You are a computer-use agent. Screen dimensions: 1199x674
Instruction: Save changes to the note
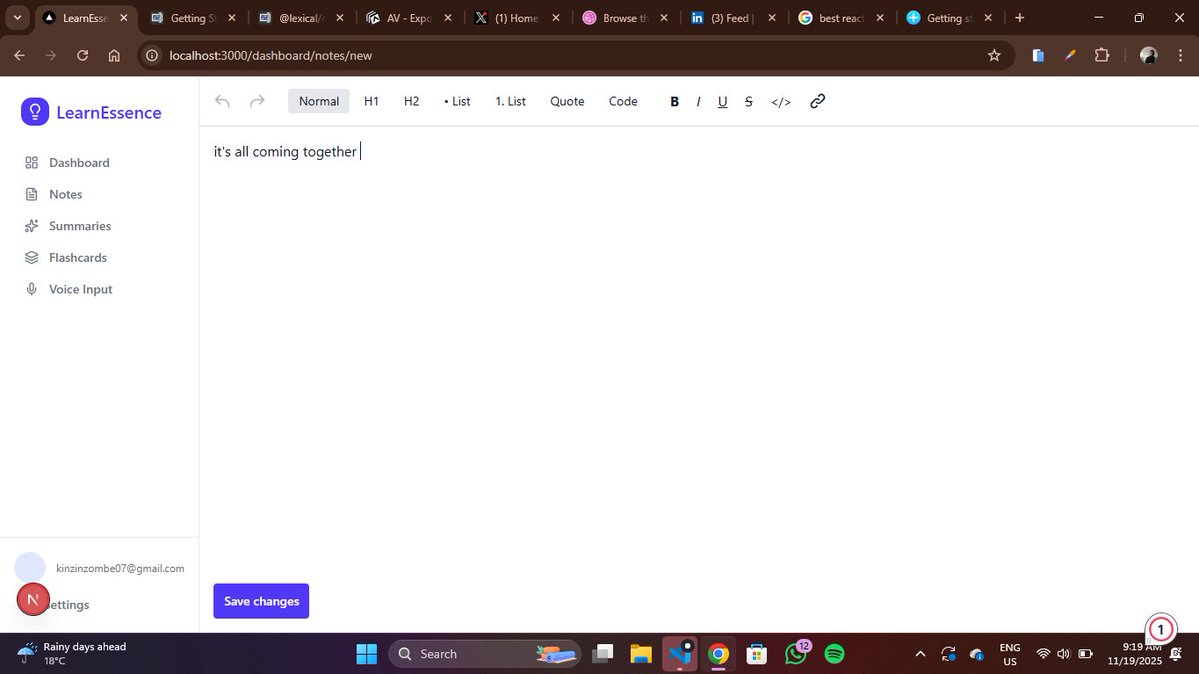[x=261, y=600]
